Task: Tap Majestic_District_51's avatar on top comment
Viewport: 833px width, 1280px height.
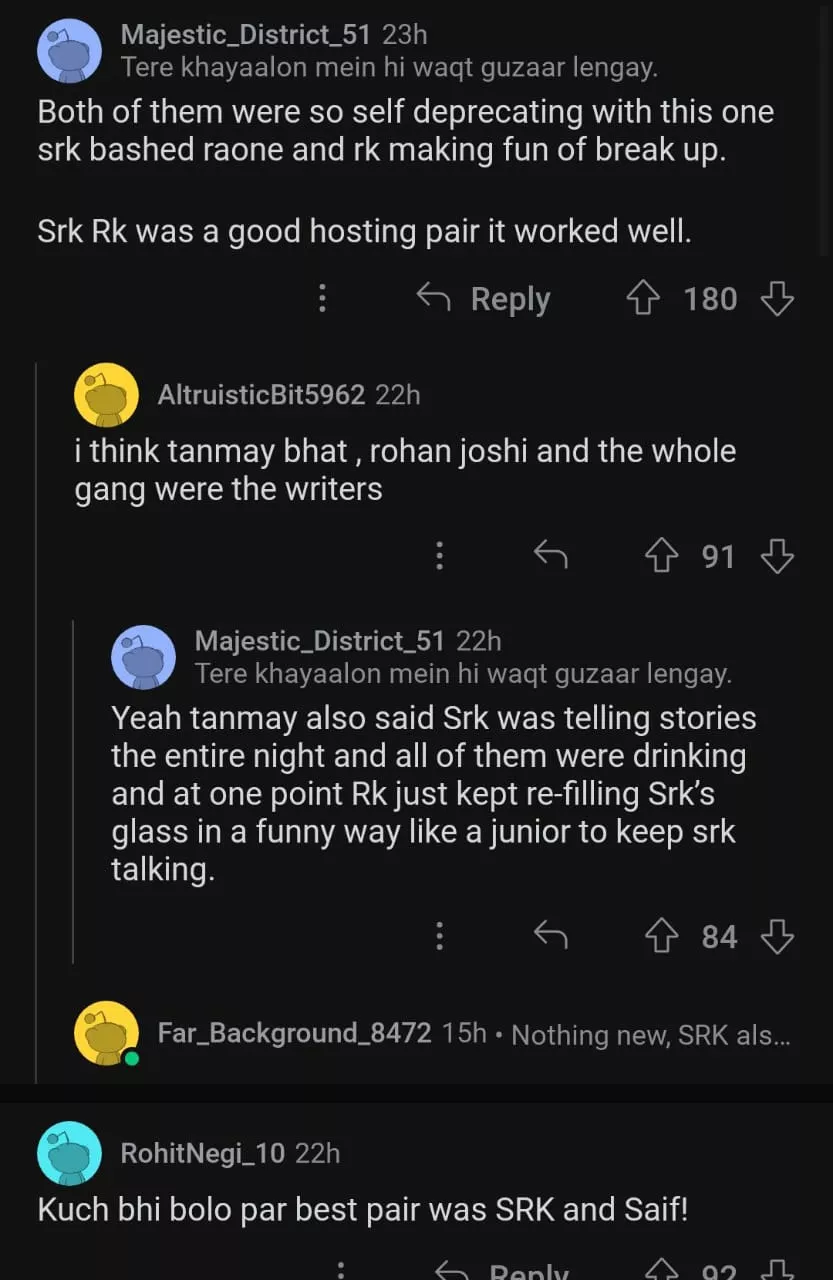Action: [69, 51]
